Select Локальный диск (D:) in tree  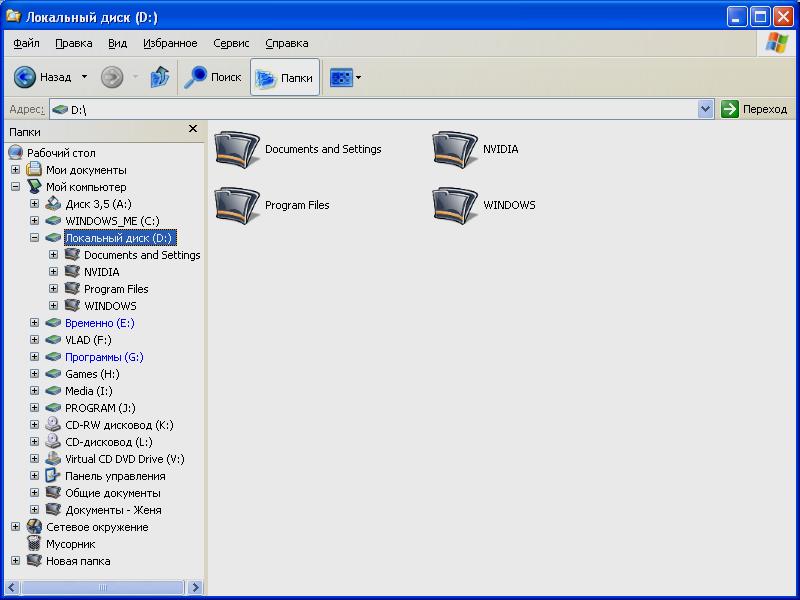pyautogui.click(x=120, y=238)
